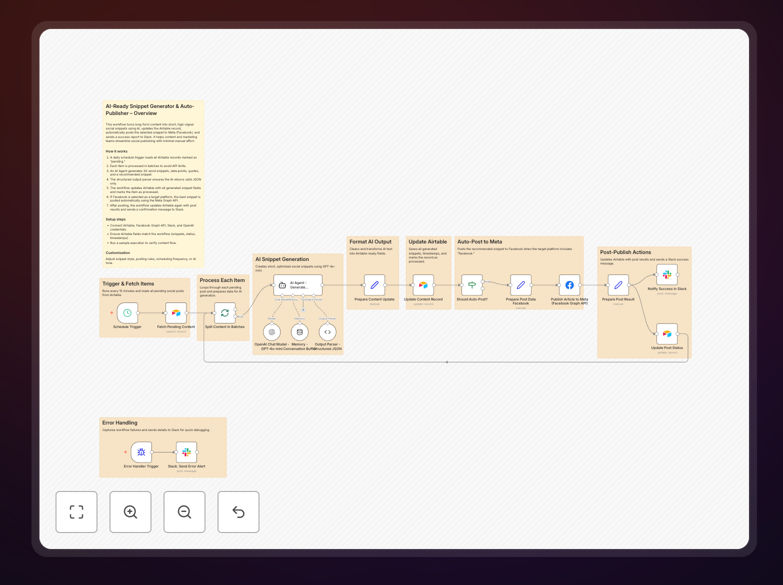
Task: Select the Error Handler Trigger bug node
Action: coord(141,452)
